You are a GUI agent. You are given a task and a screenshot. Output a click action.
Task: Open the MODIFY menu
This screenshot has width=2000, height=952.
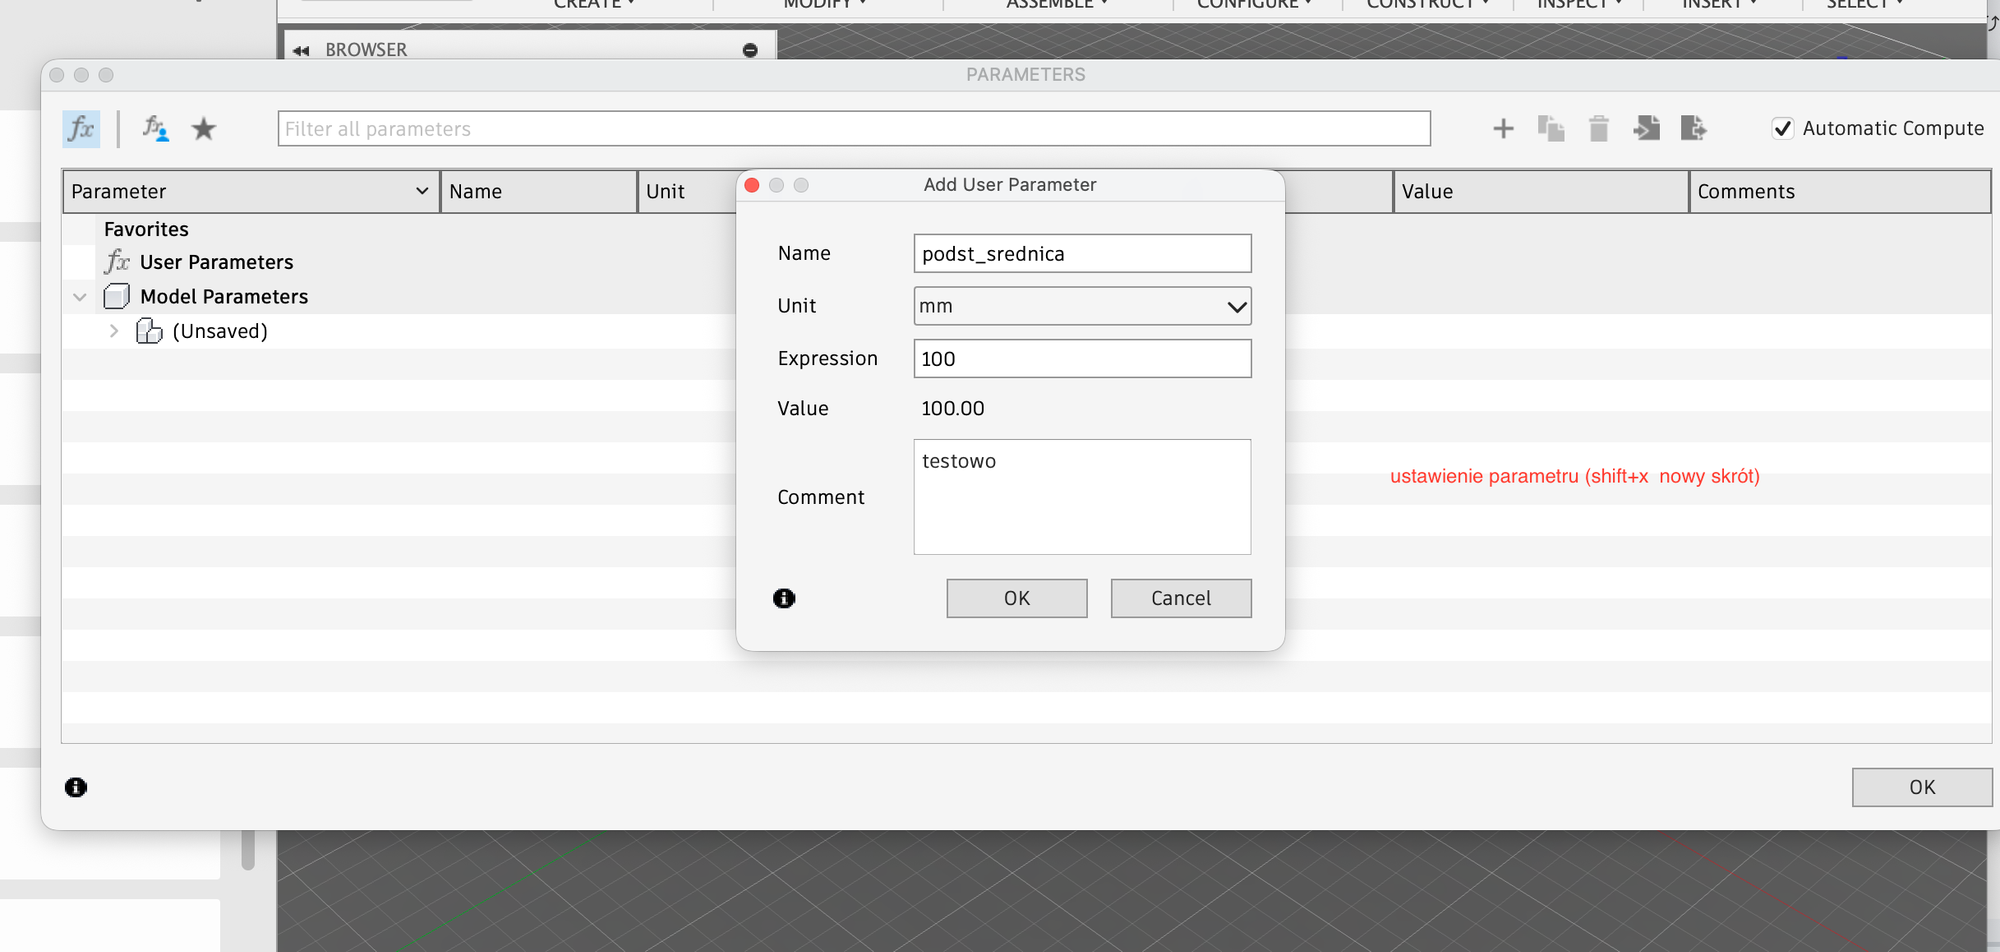click(824, 4)
